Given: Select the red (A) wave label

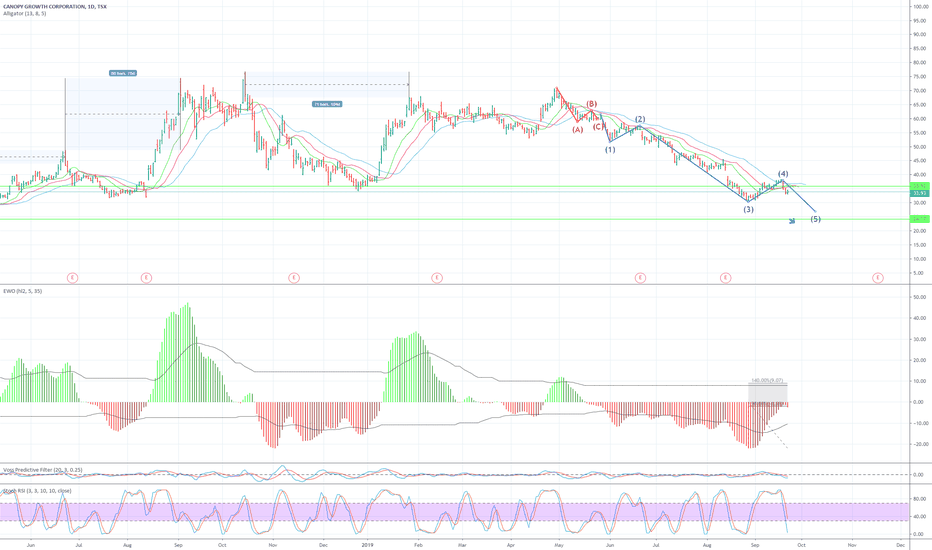Looking at the screenshot, I should pyautogui.click(x=578, y=130).
